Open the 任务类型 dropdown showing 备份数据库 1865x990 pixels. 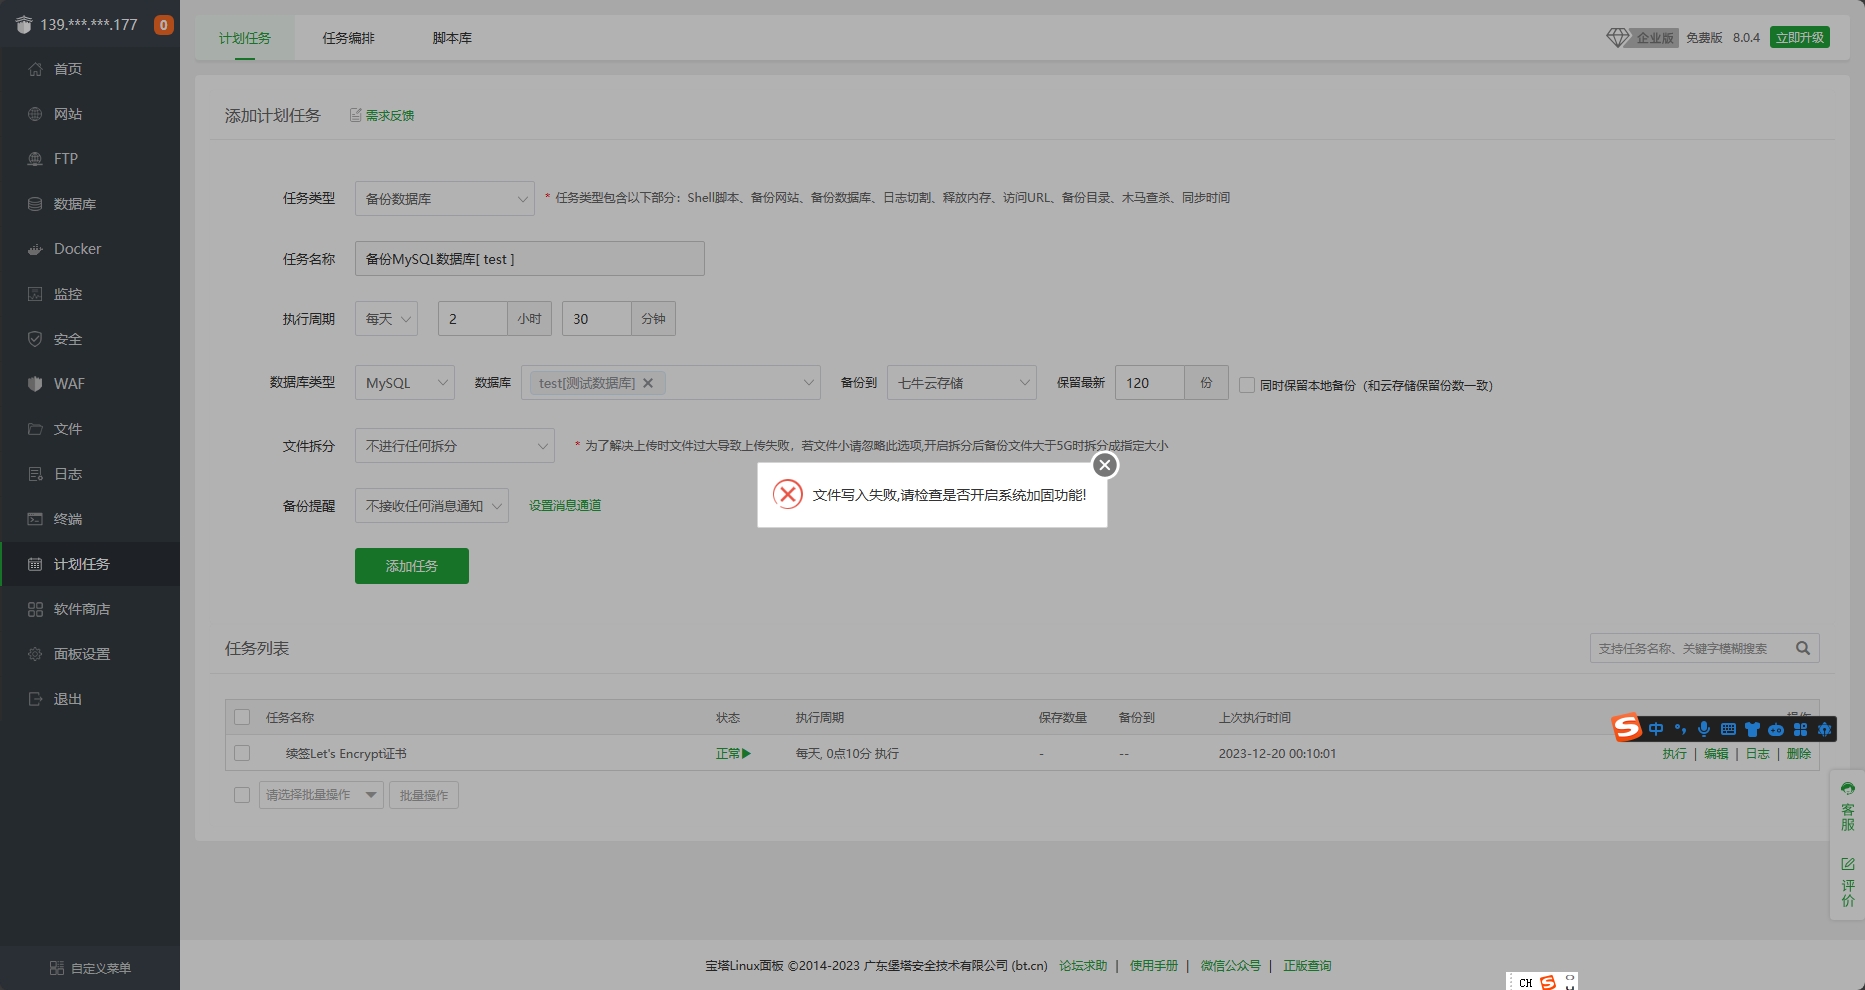pos(445,198)
